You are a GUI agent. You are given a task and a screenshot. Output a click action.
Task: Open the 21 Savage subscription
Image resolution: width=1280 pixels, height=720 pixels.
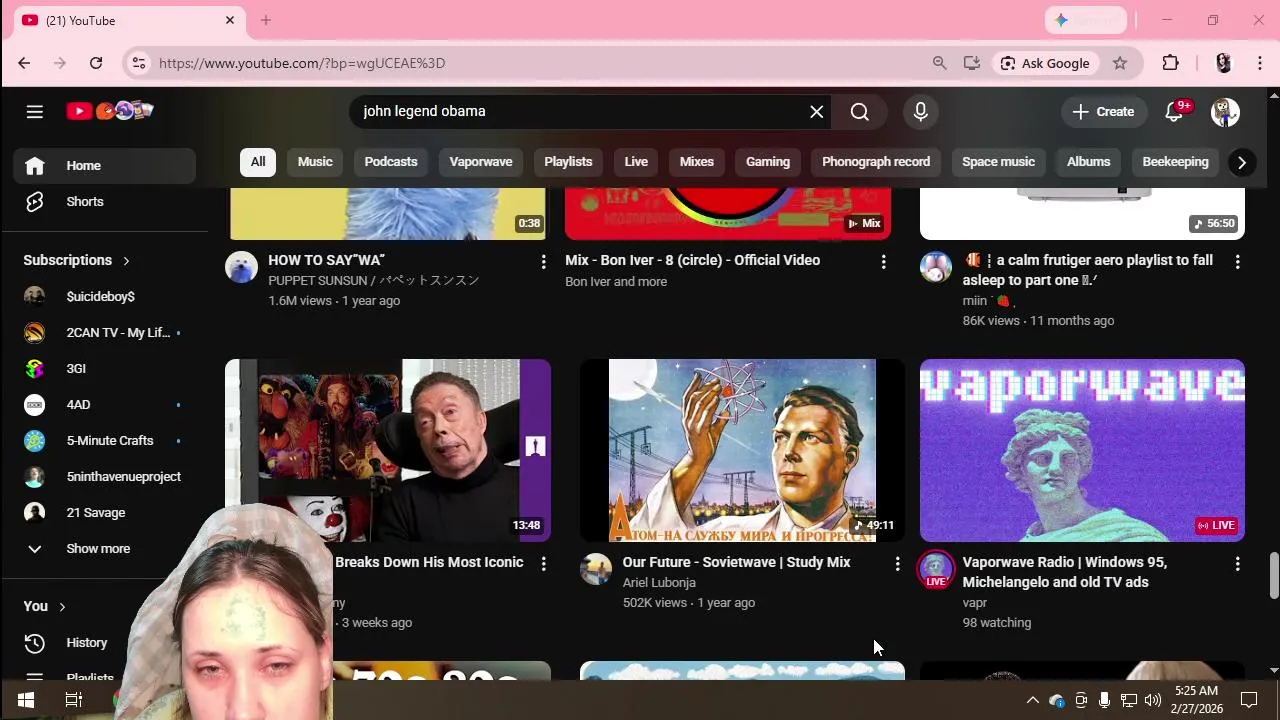pyautogui.click(x=104, y=513)
